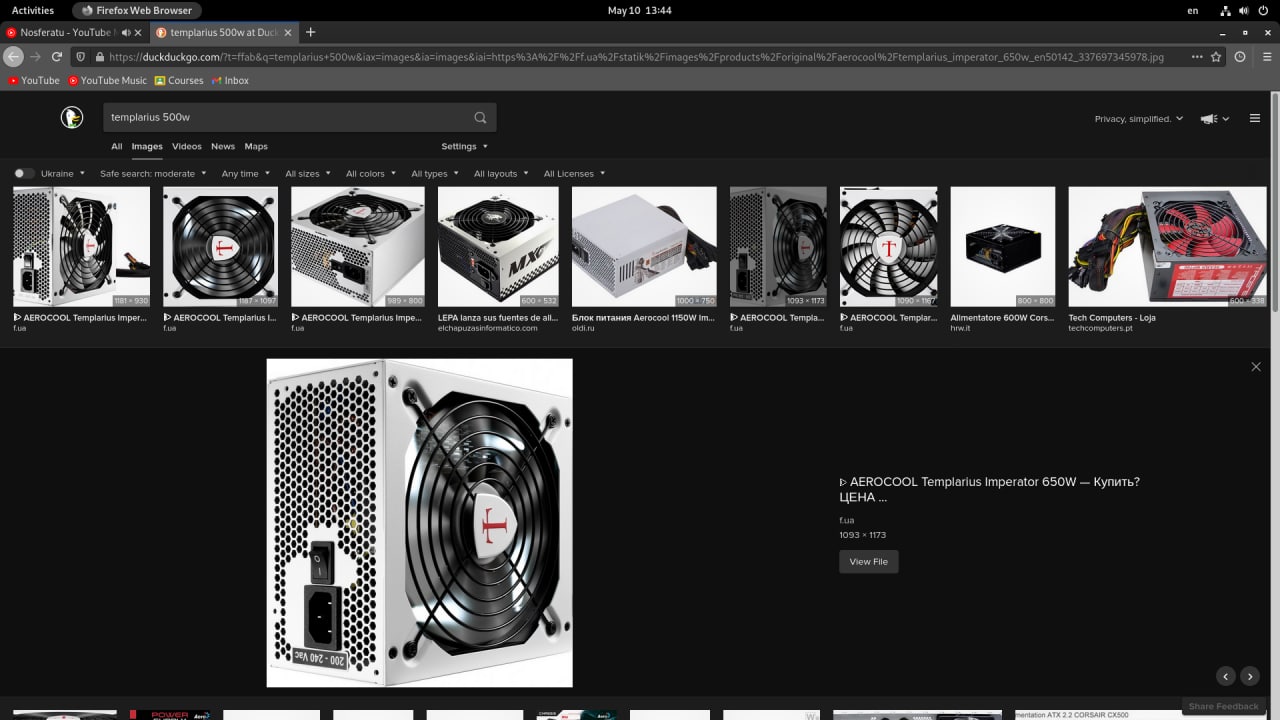Close the image detail panel
The width and height of the screenshot is (1280, 720).
pos(1256,367)
